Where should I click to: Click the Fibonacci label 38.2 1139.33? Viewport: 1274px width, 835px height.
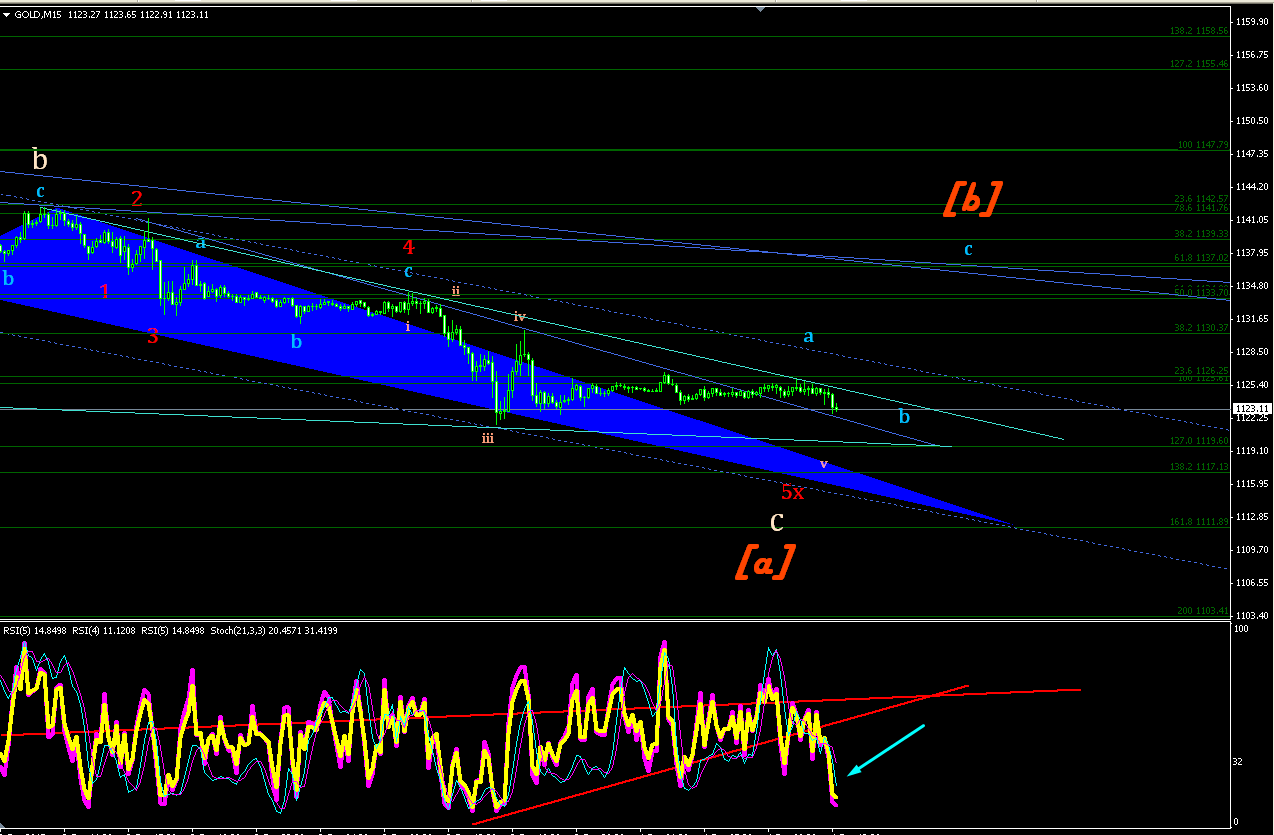pyautogui.click(x=1200, y=234)
